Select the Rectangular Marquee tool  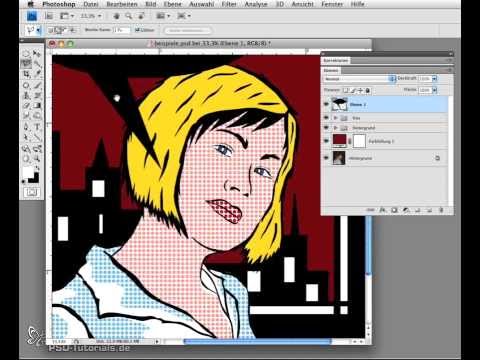(26, 53)
